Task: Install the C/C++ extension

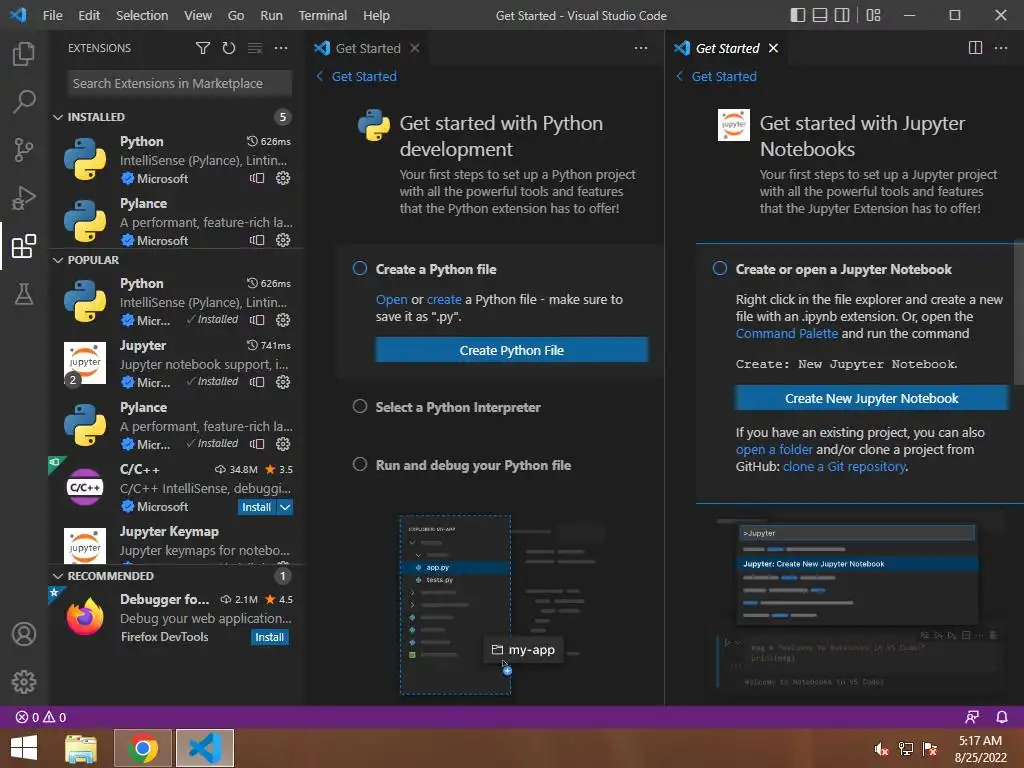Action: pyautogui.click(x=257, y=507)
